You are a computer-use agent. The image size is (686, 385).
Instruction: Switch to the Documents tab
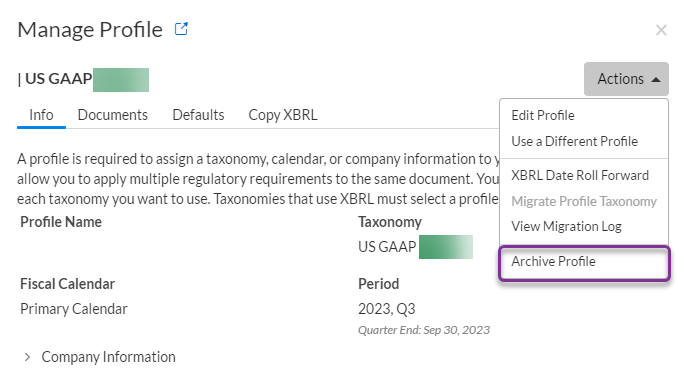pyautogui.click(x=112, y=115)
